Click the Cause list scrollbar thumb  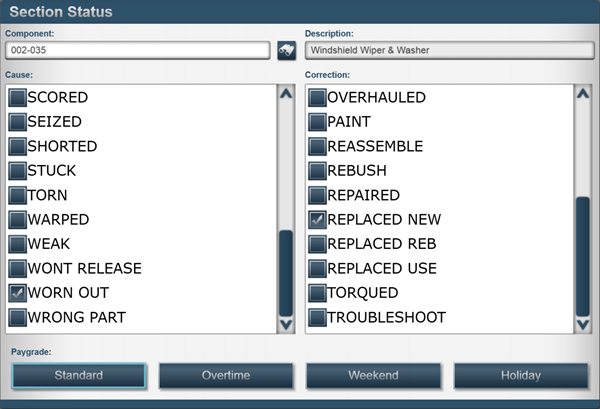coord(286,273)
